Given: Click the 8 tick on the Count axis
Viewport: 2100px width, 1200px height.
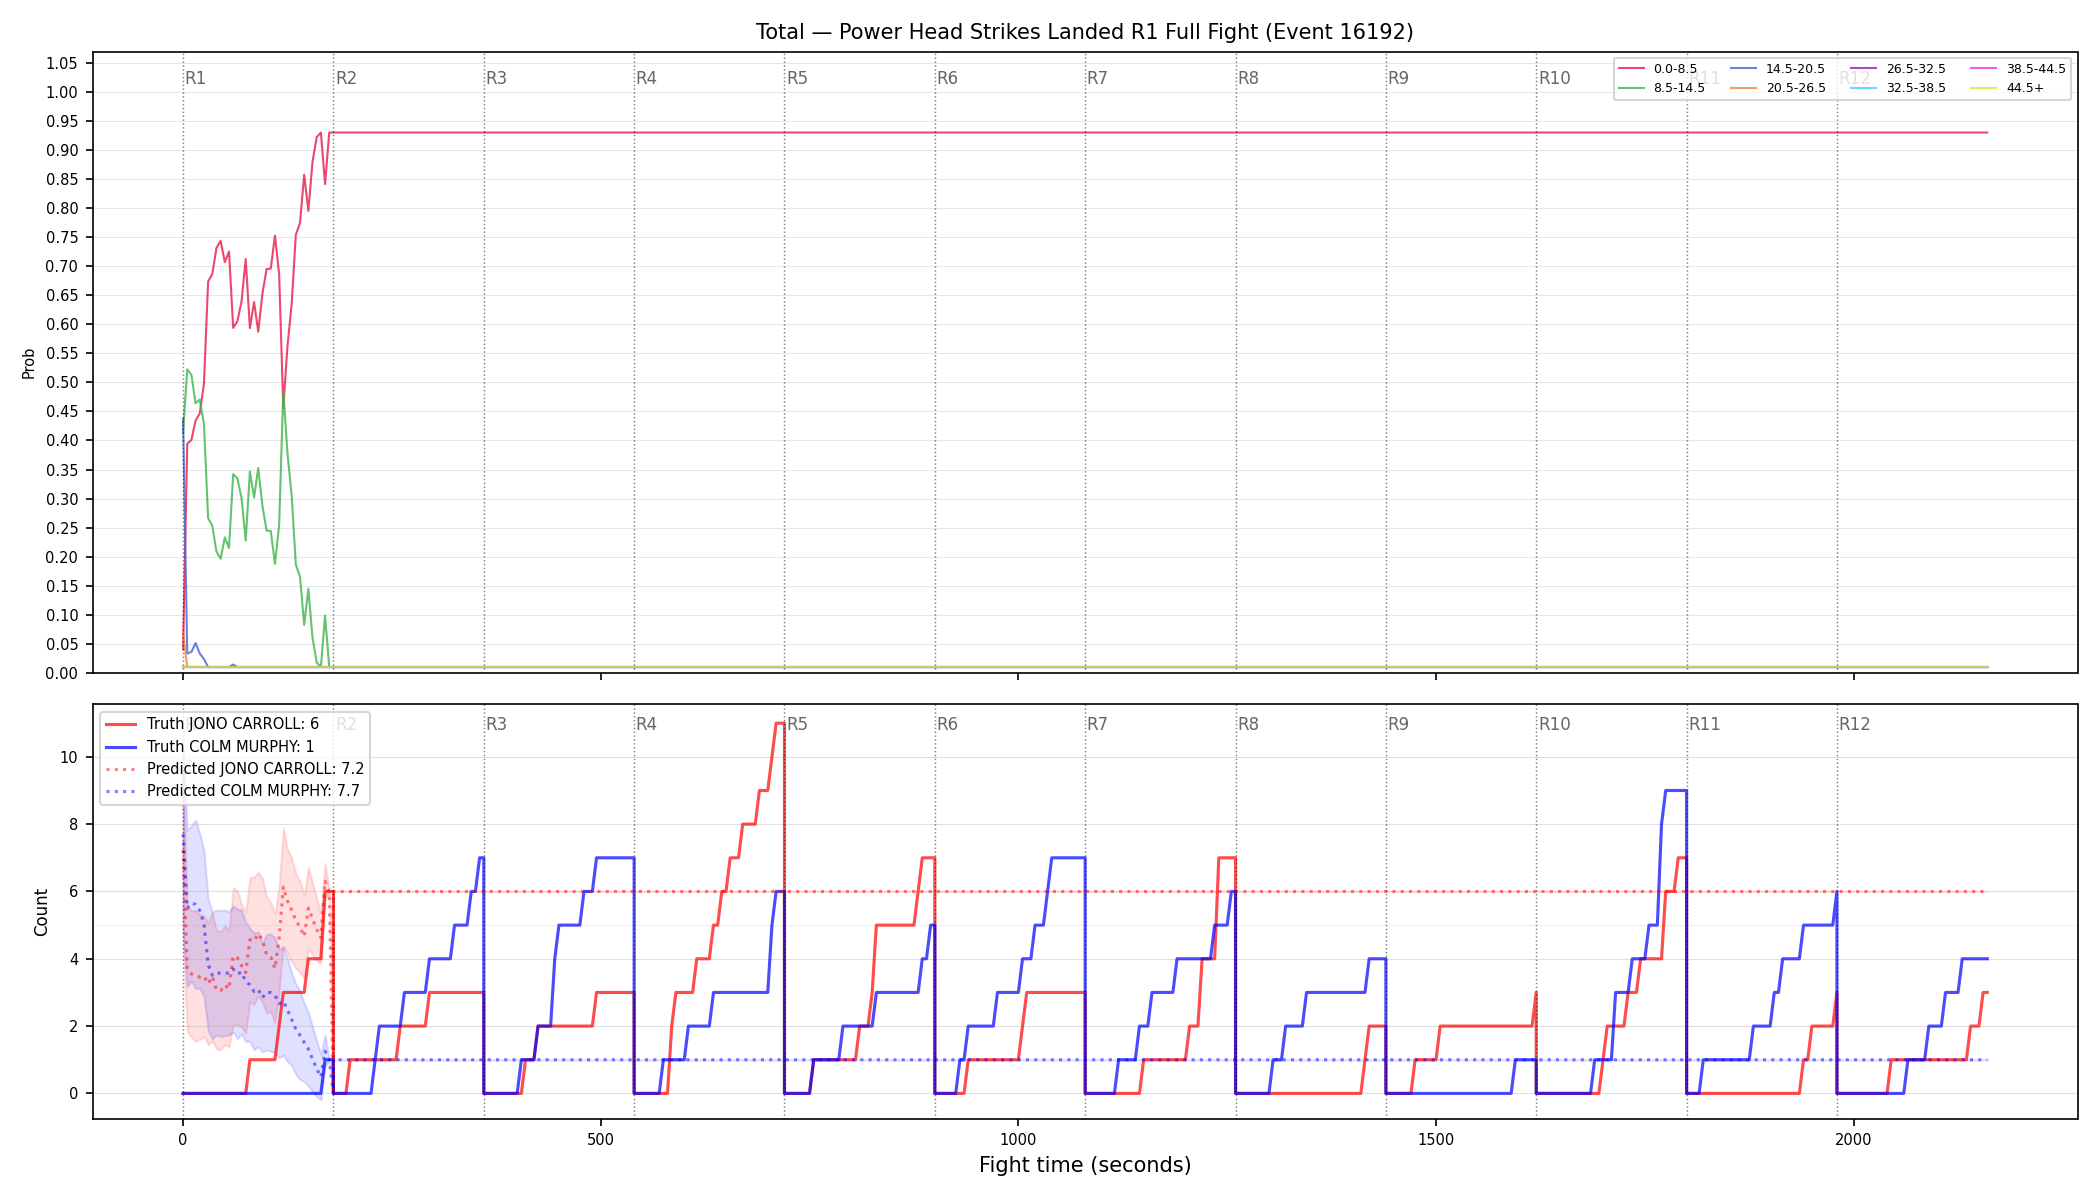Looking at the screenshot, I should [73, 825].
